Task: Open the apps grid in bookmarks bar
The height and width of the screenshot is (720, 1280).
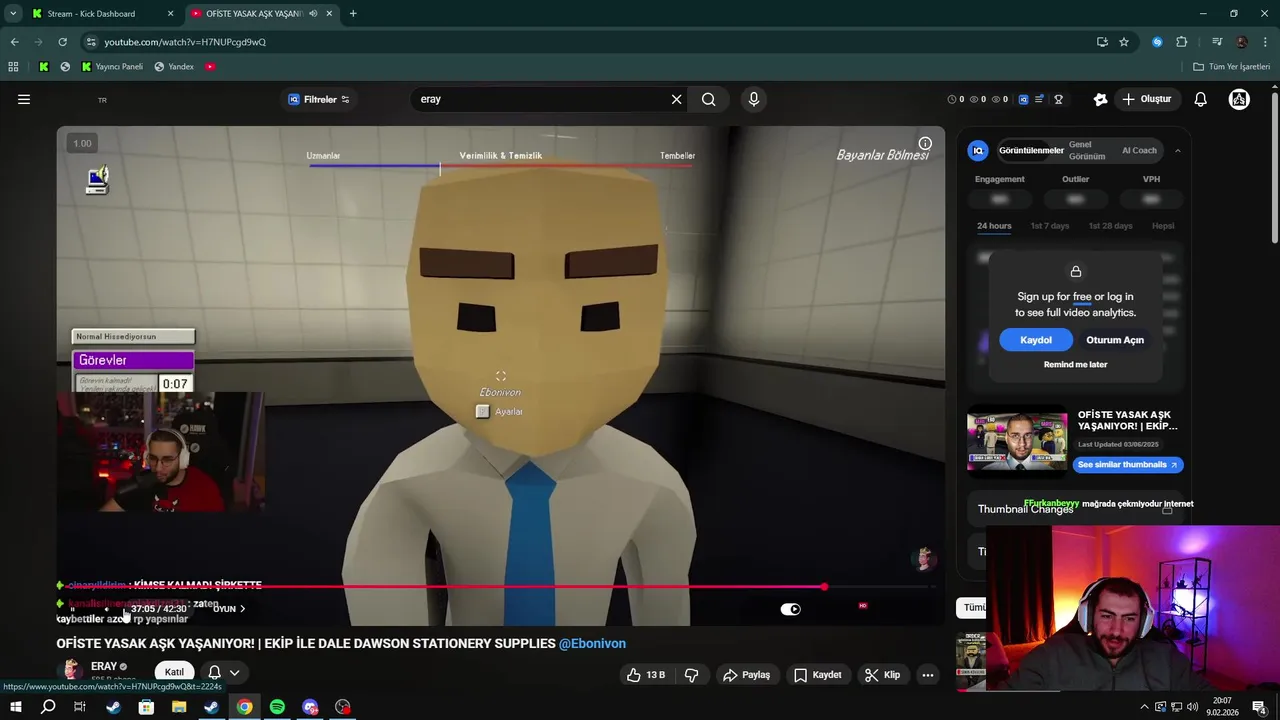Action: (13, 67)
